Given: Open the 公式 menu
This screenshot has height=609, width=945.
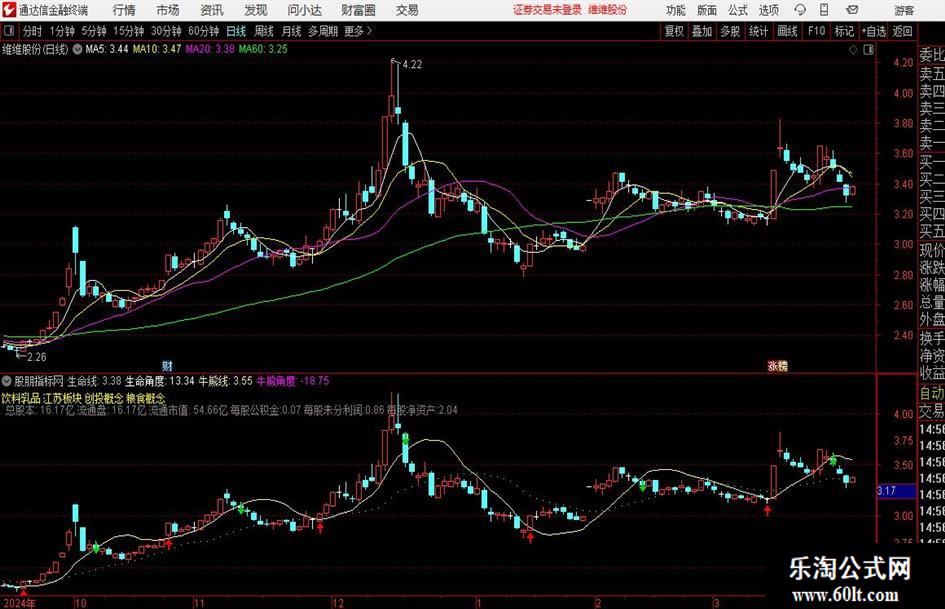Looking at the screenshot, I should coord(738,10).
